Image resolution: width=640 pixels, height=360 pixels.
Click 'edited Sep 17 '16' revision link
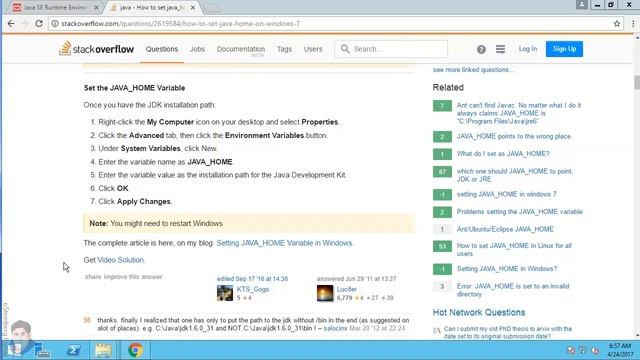(x=252, y=279)
